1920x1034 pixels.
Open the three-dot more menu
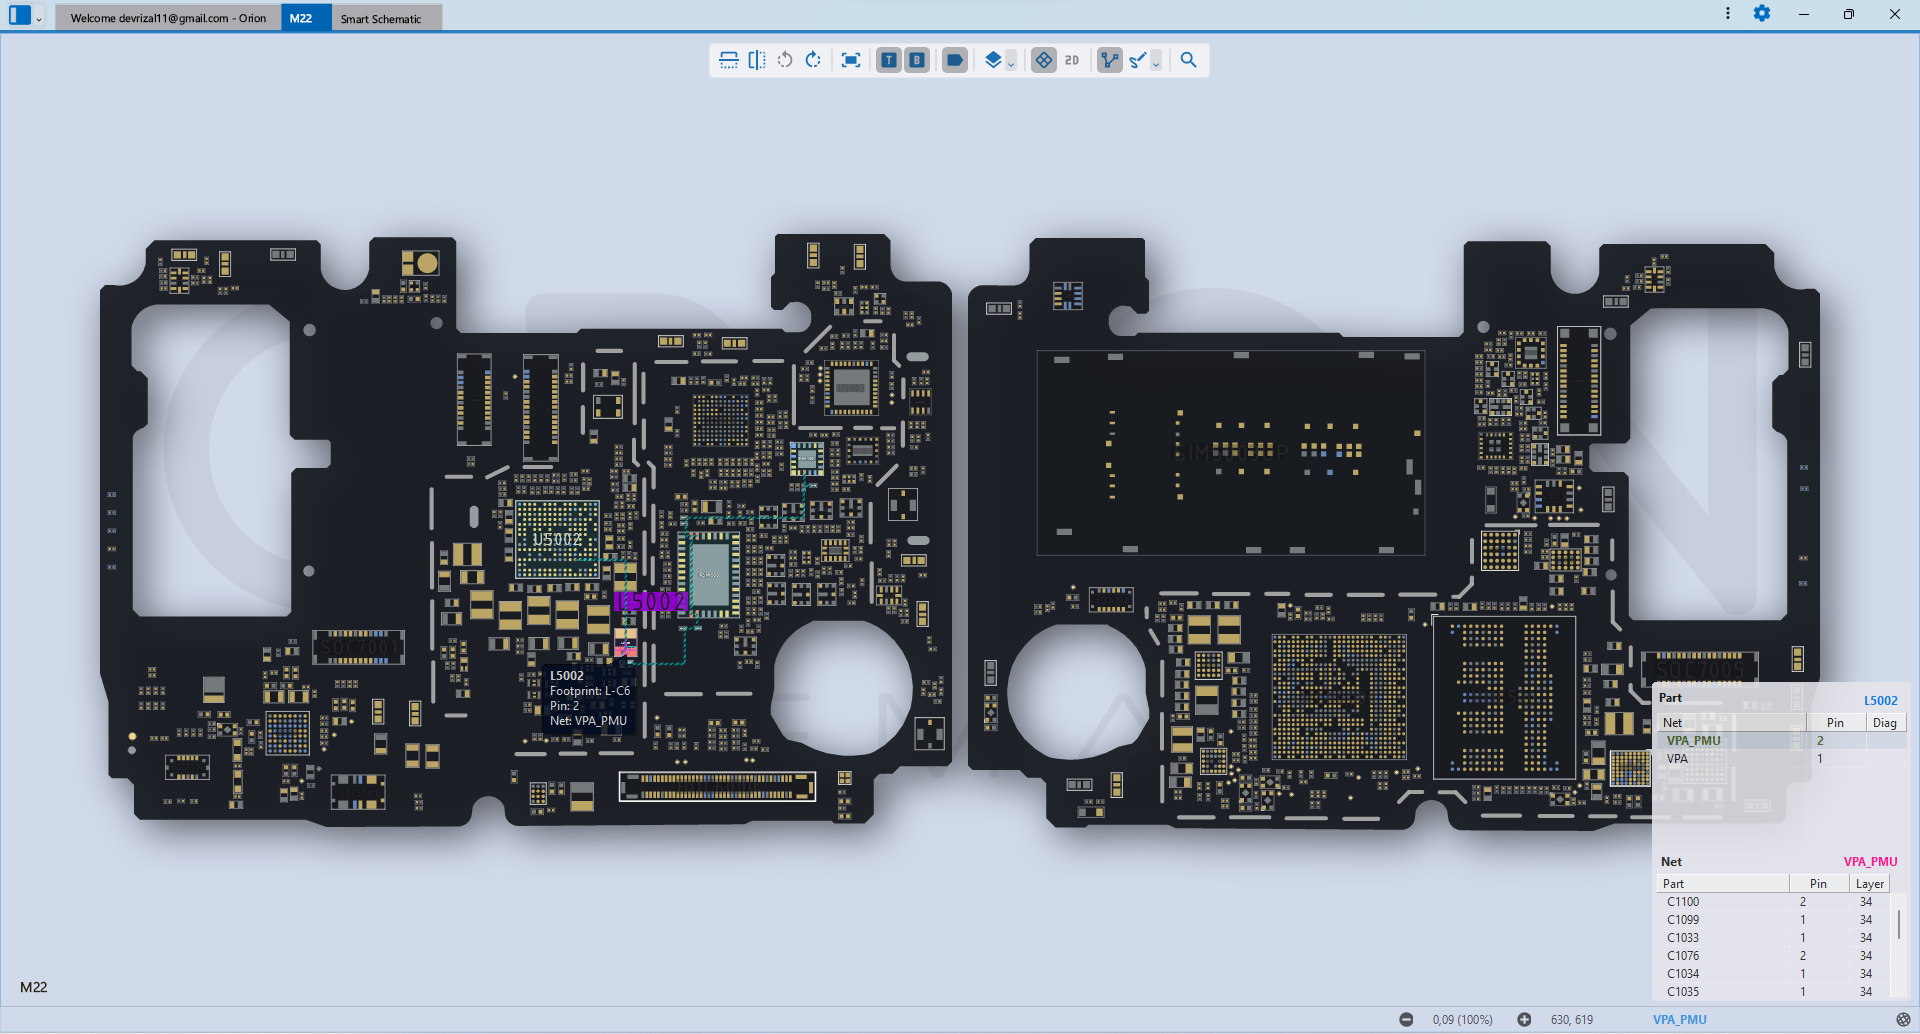tap(1727, 13)
